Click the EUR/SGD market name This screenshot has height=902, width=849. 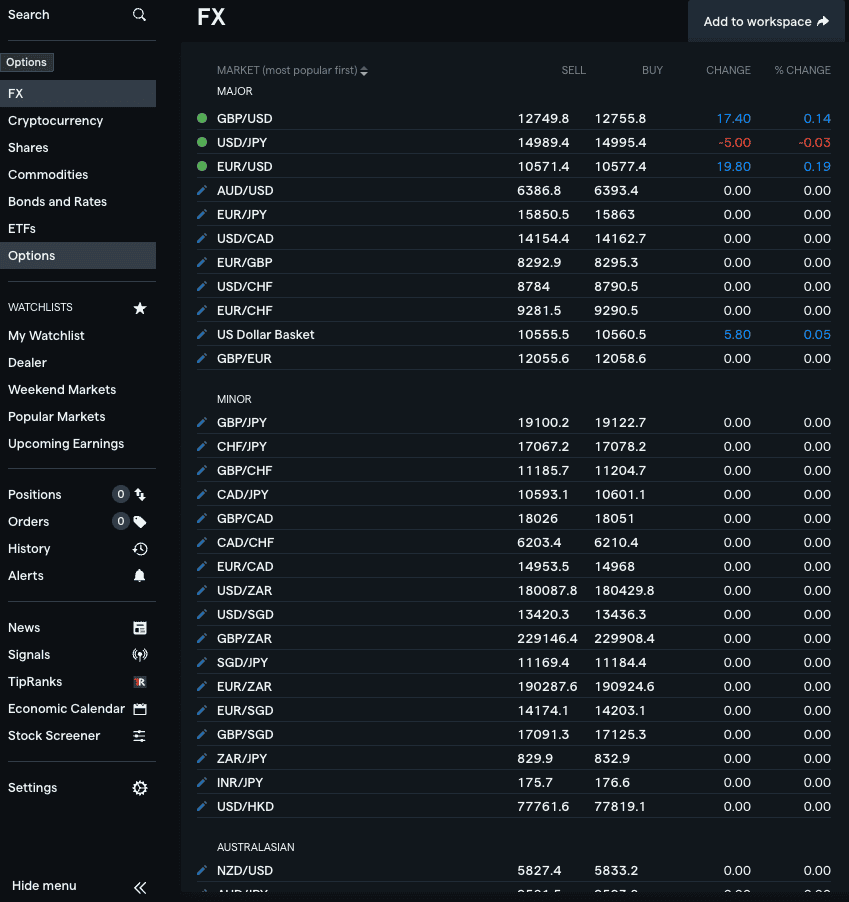click(245, 711)
